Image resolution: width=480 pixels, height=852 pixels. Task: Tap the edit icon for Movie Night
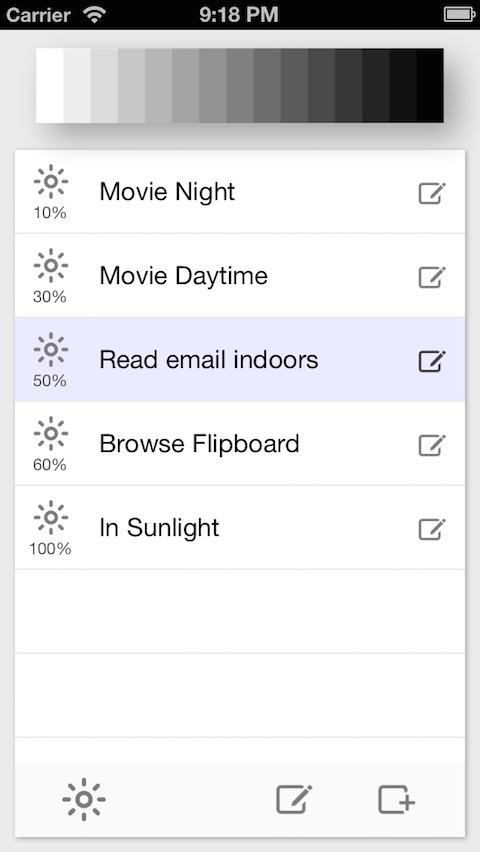tap(432, 193)
